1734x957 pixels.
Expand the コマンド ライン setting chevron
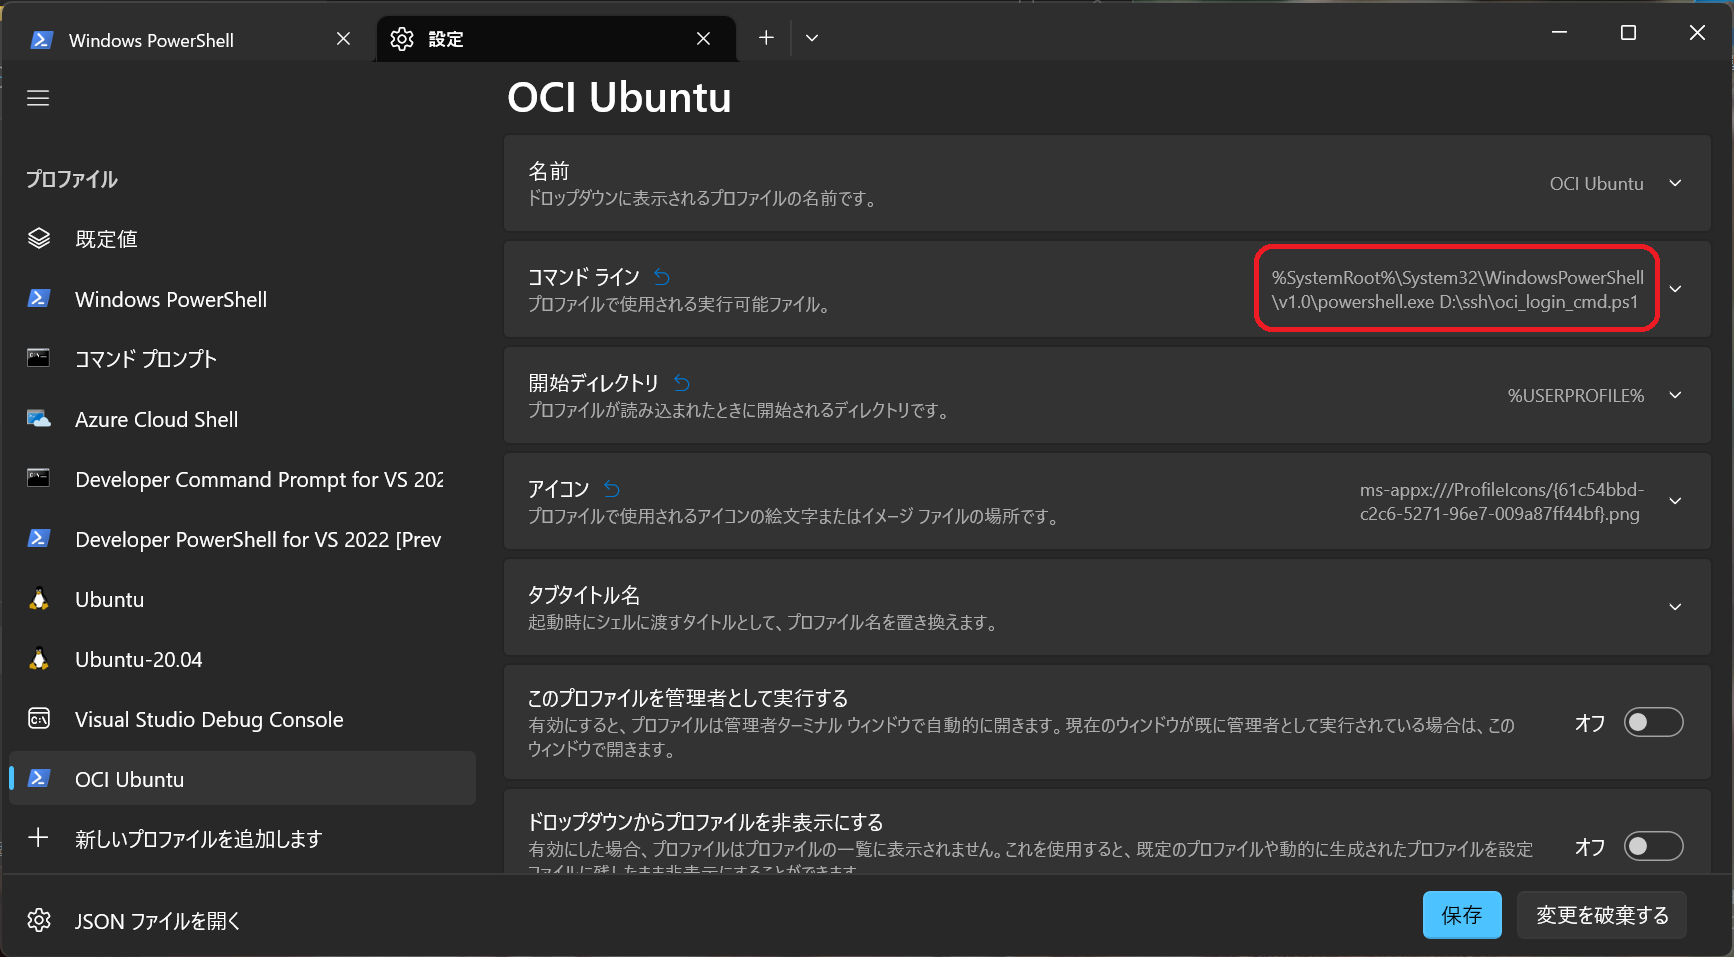pos(1675,289)
